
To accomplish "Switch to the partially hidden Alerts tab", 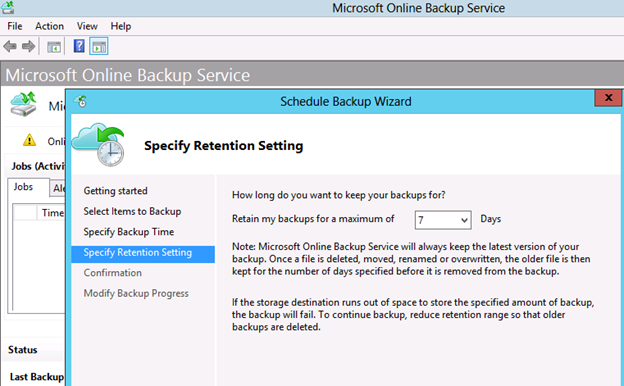I will click(x=58, y=188).
